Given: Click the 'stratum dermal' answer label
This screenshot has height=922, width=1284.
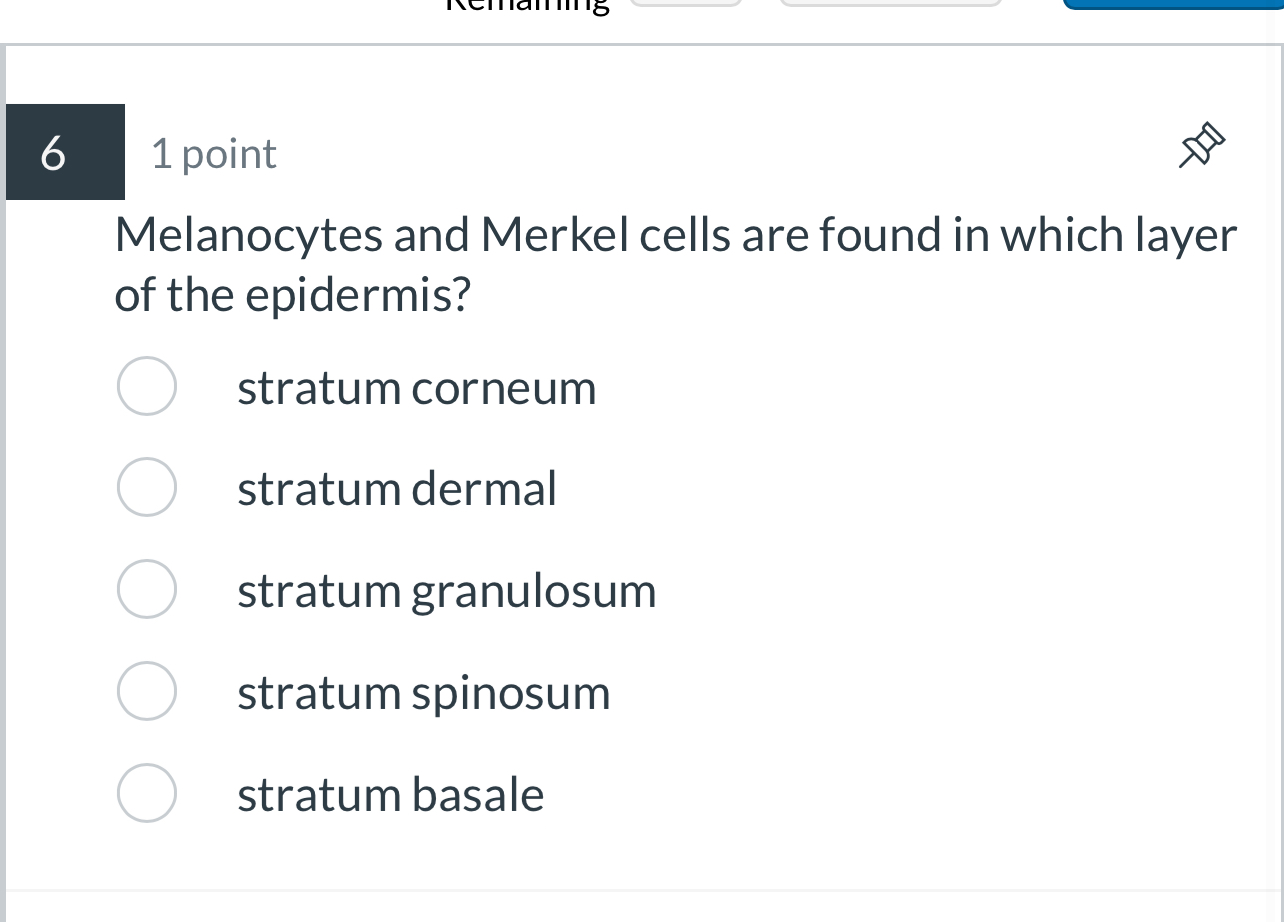Looking at the screenshot, I should pos(396,489).
